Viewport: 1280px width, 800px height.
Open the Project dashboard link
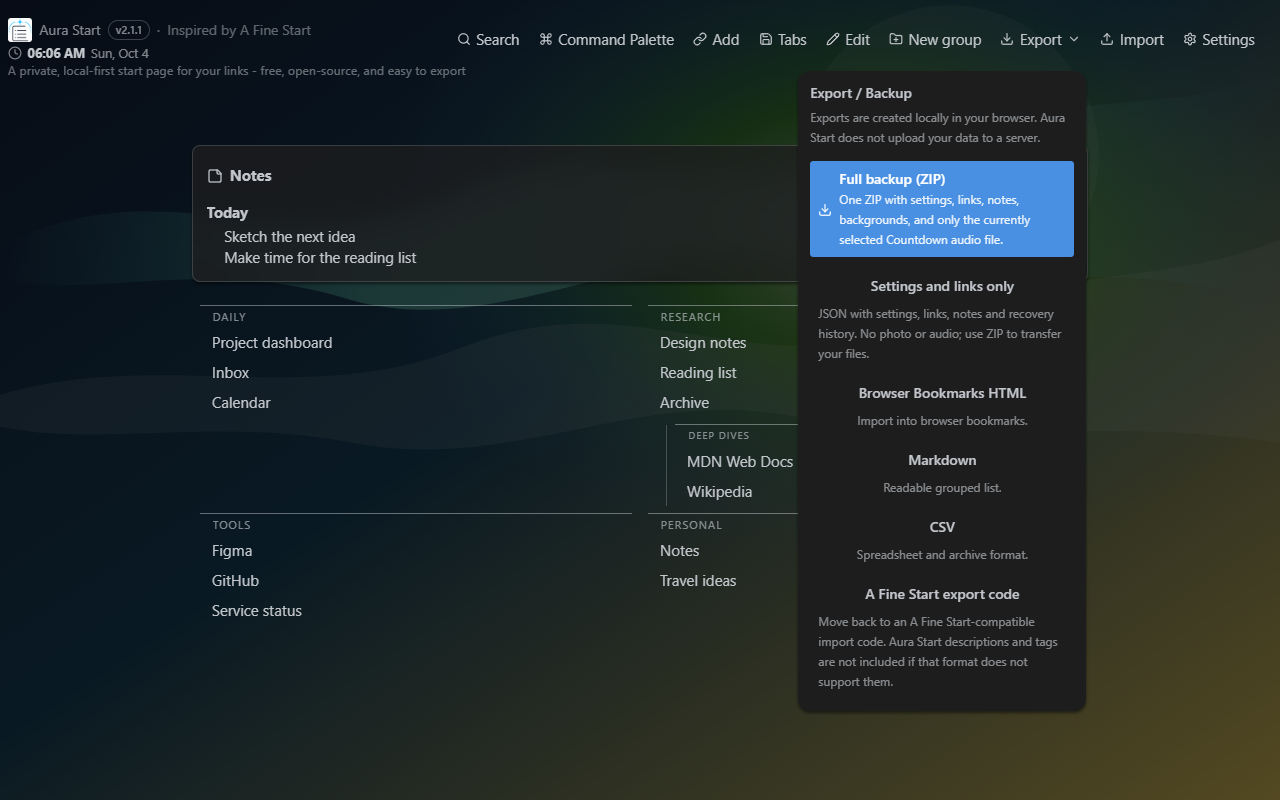[272, 343]
